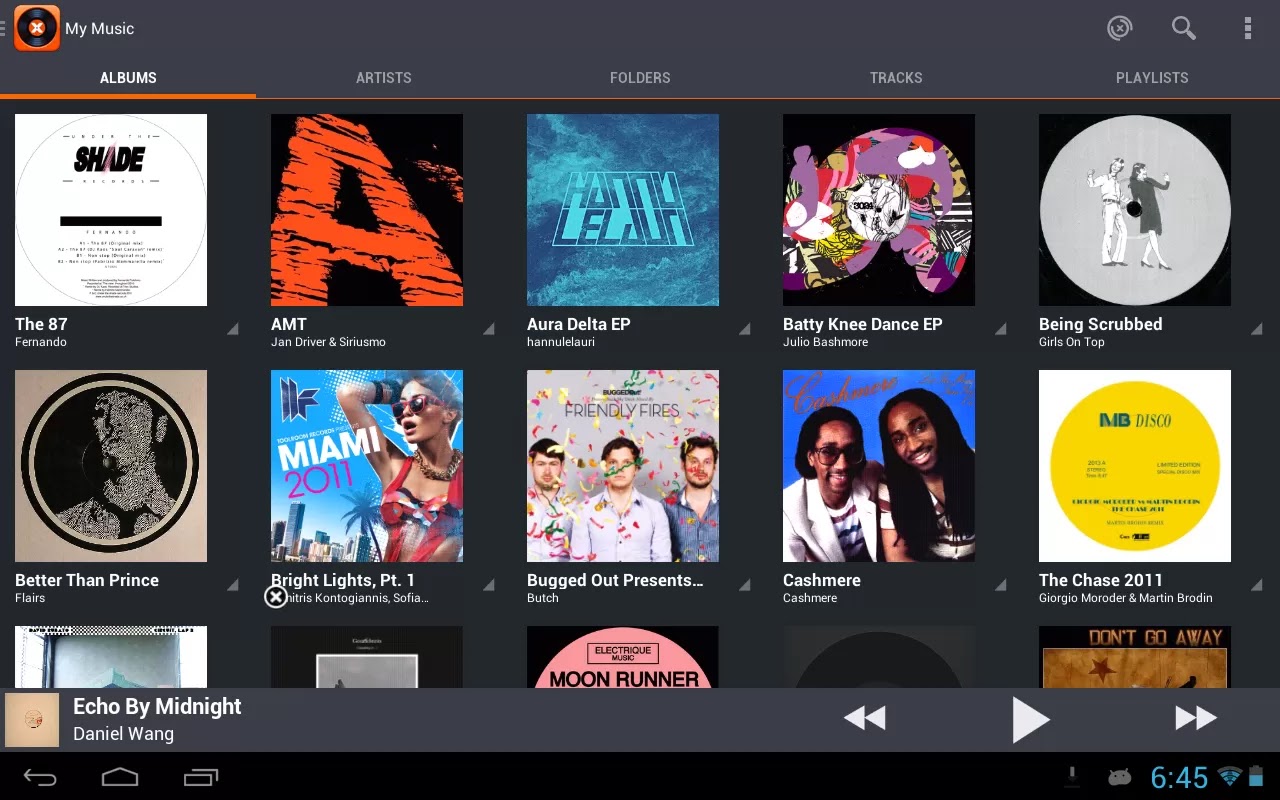This screenshot has height=800, width=1280.
Task: Open The 87 album cover
Action: [111, 210]
